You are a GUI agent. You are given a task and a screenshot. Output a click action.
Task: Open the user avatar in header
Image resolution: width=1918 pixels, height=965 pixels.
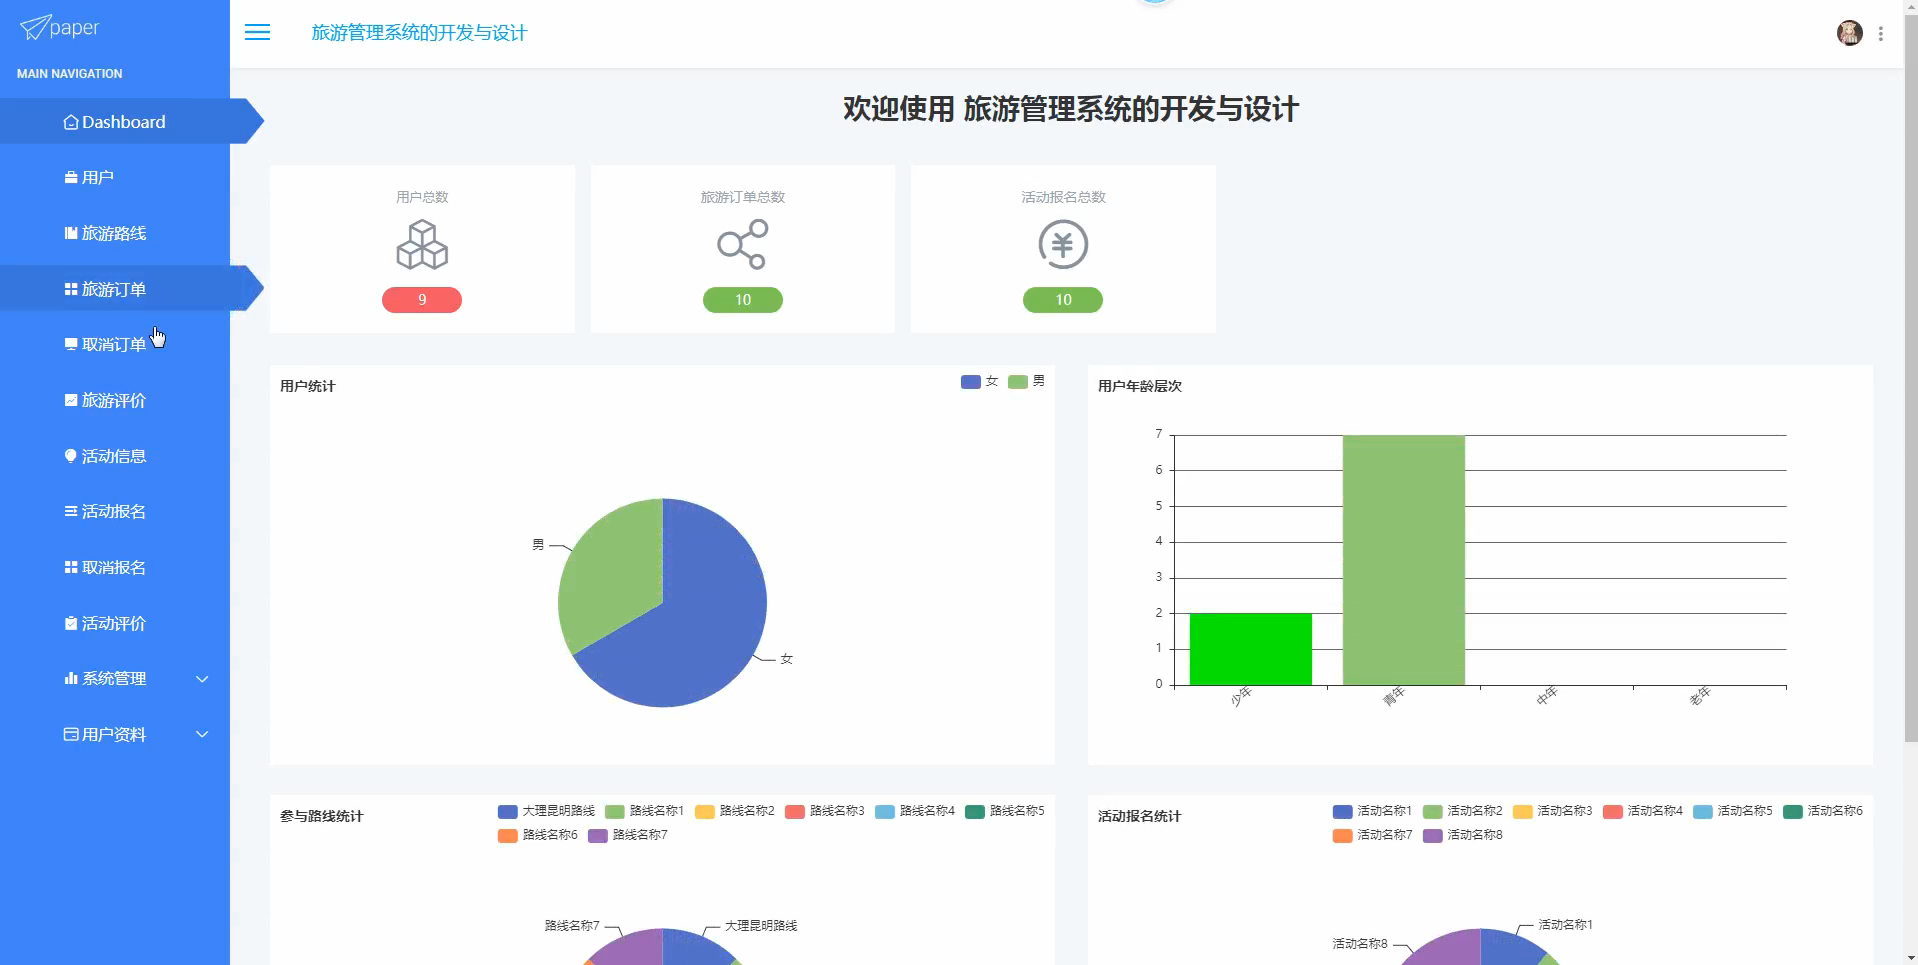[x=1849, y=33]
